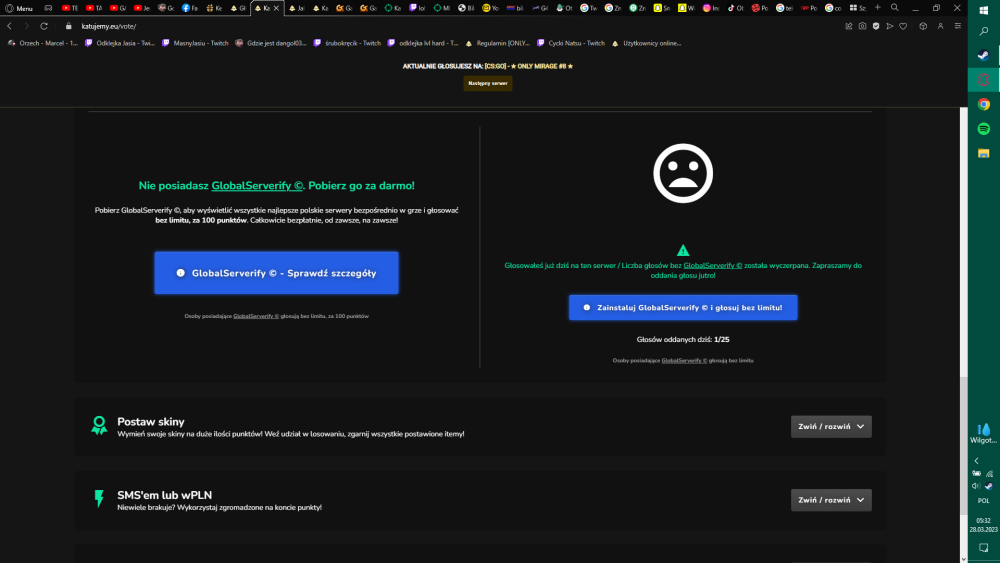Open the ad blocker shield icon
Viewport: 1000px width, 563px height.
pyautogui.click(x=876, y=26)
